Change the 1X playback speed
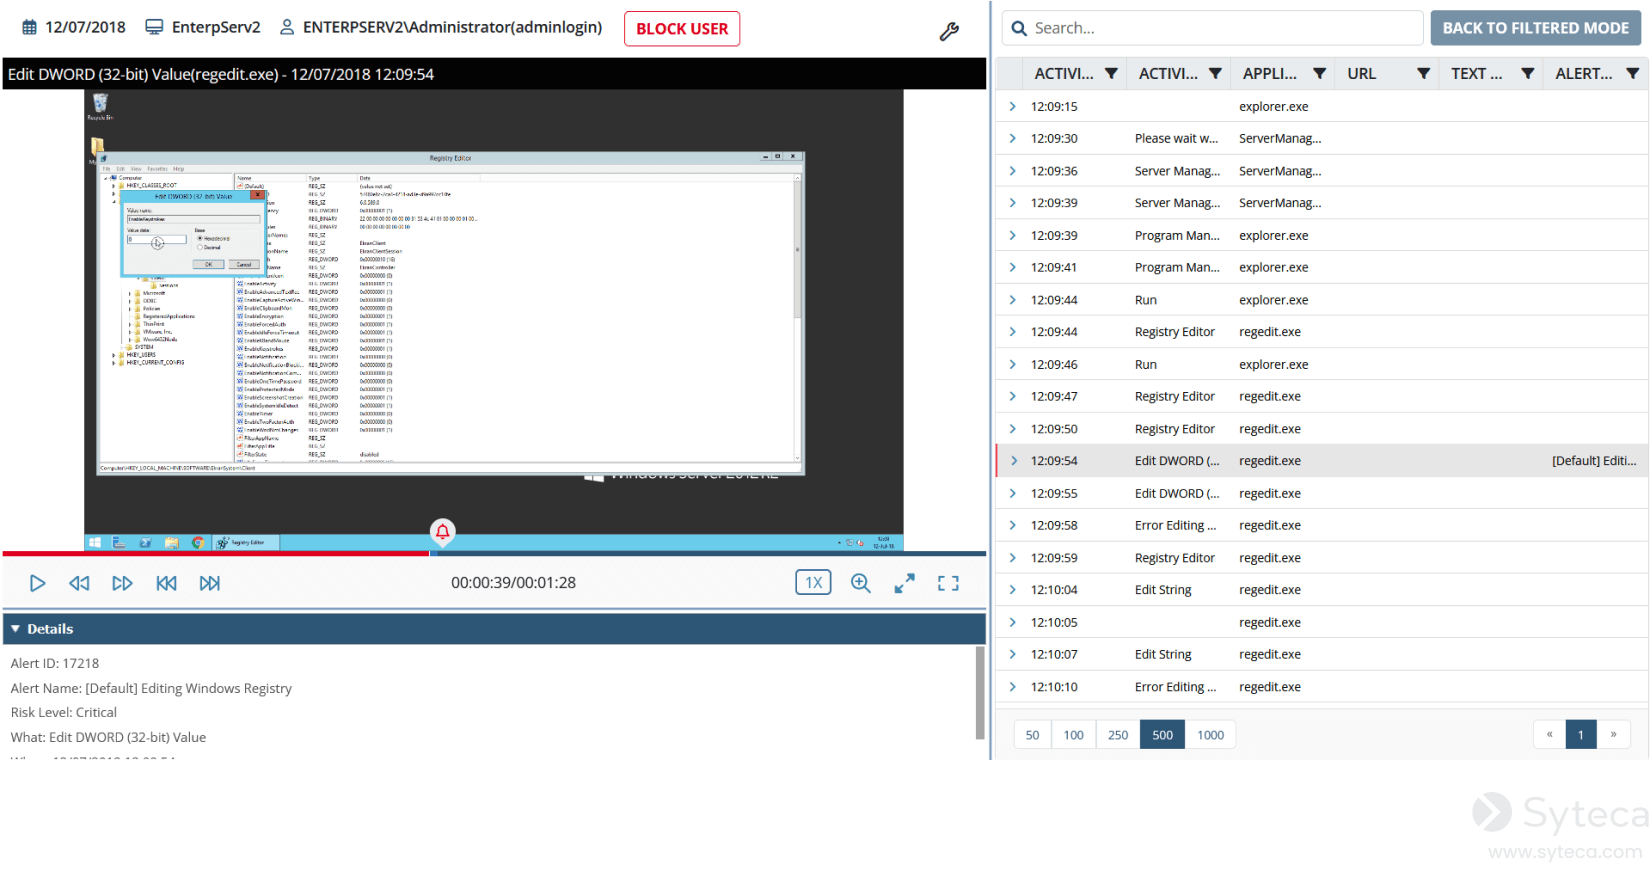This screenshot has width=1650, height=892. (x=813, y=583)
